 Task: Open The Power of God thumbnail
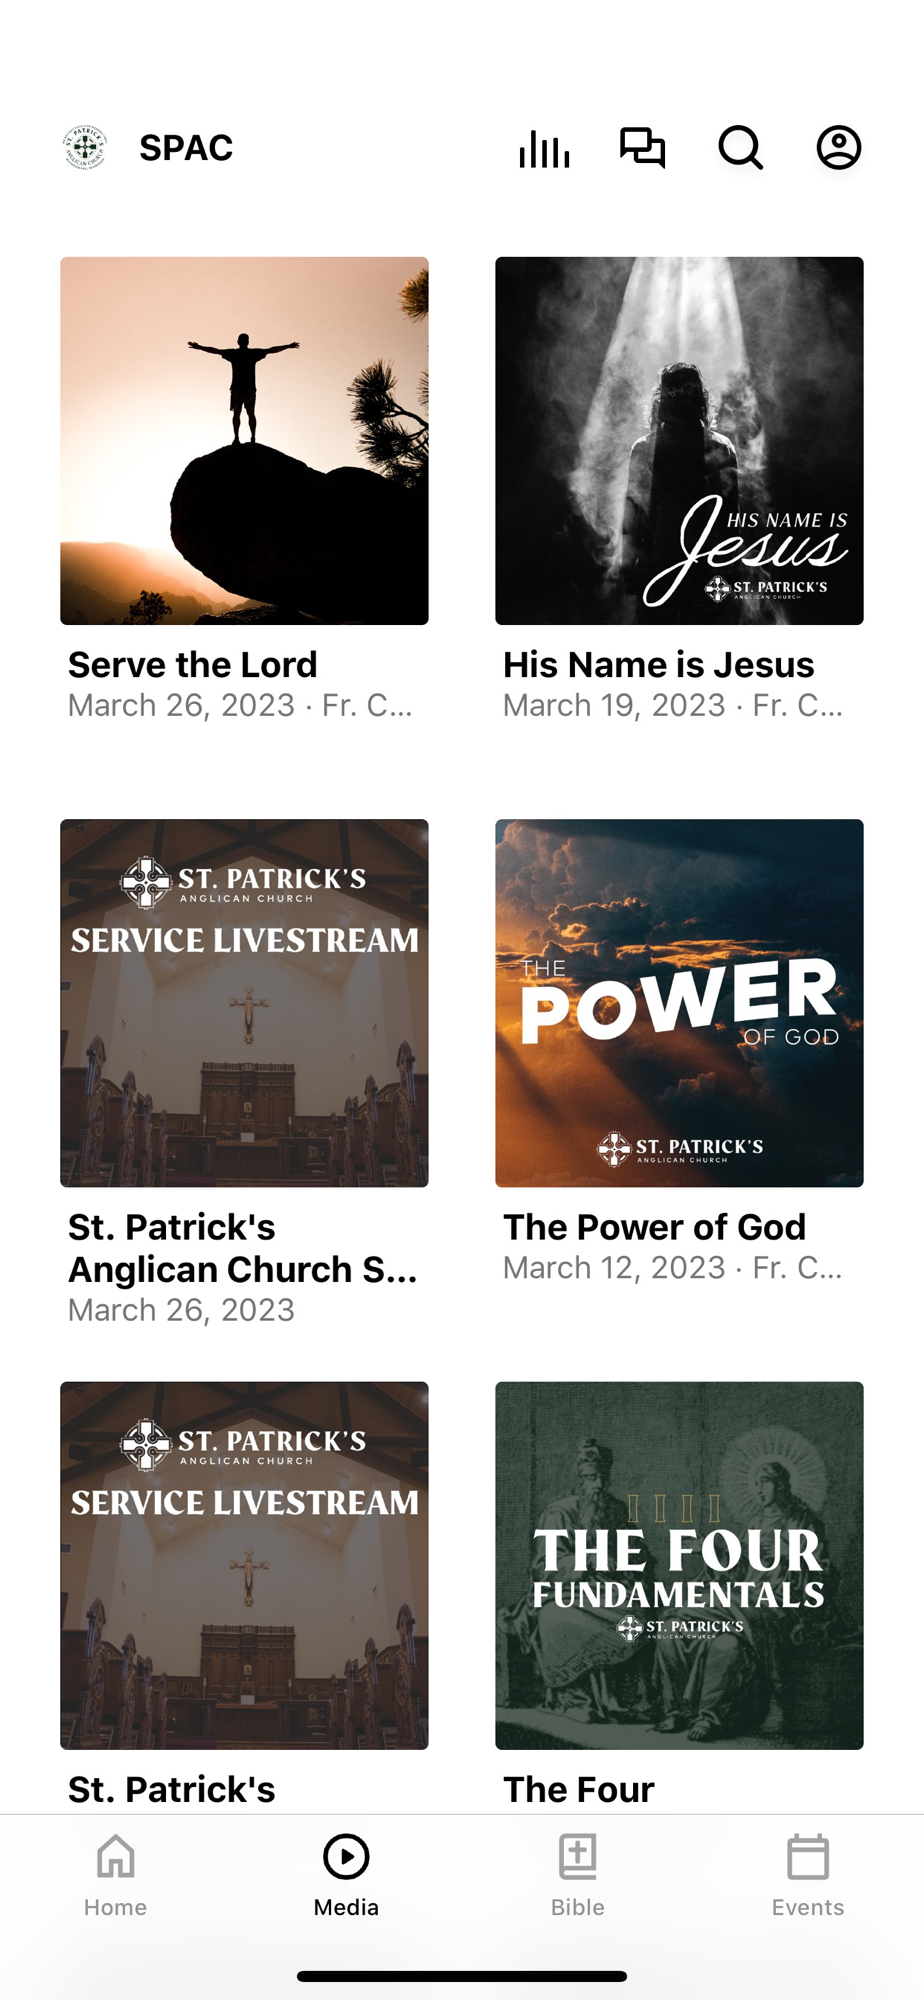point(679,1003)
